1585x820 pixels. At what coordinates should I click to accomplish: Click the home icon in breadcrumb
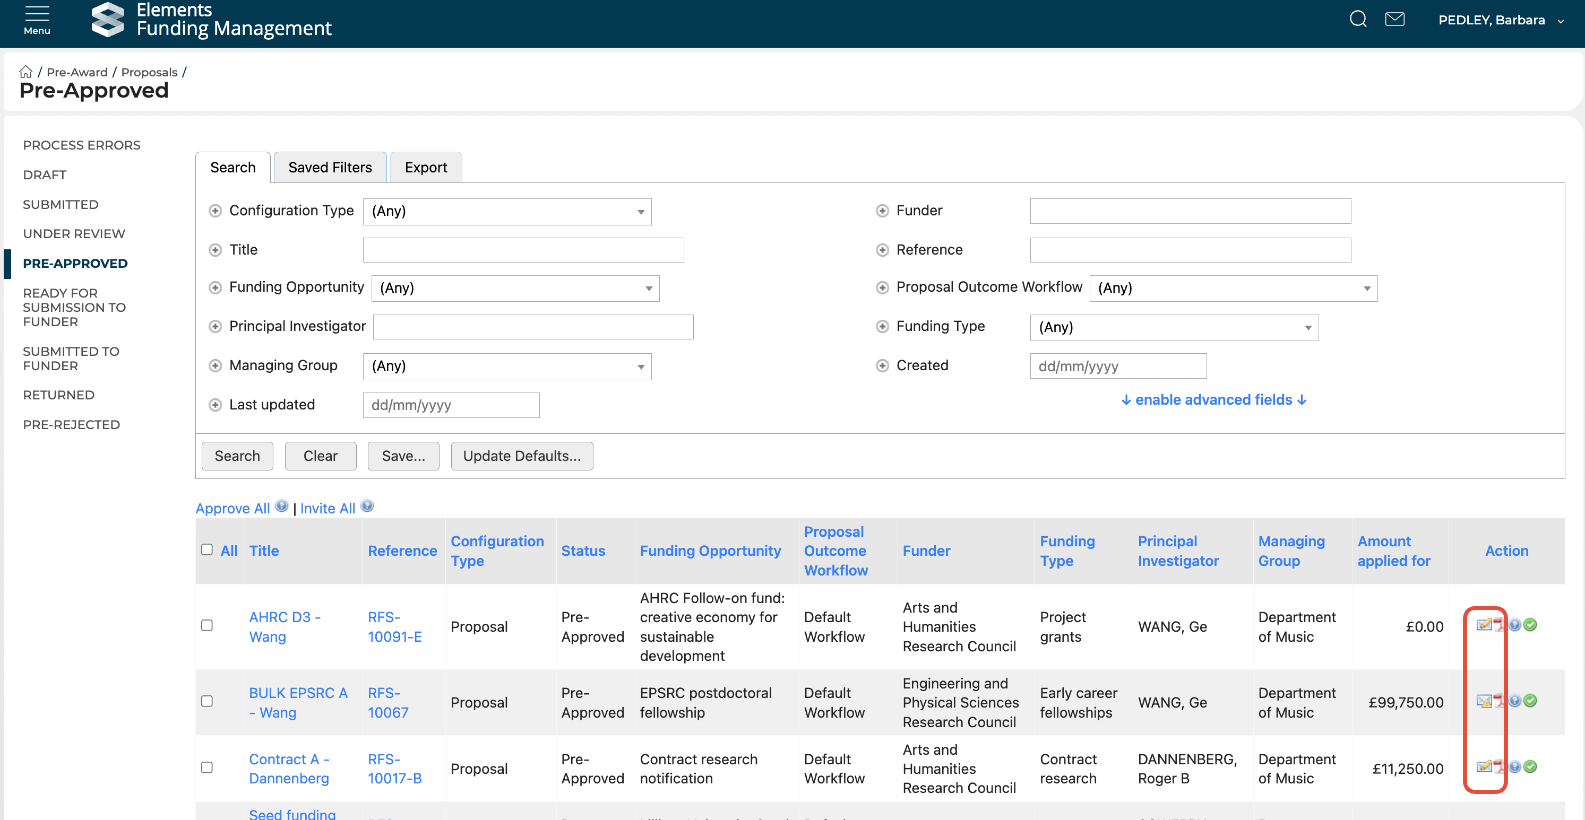[26, 72]
